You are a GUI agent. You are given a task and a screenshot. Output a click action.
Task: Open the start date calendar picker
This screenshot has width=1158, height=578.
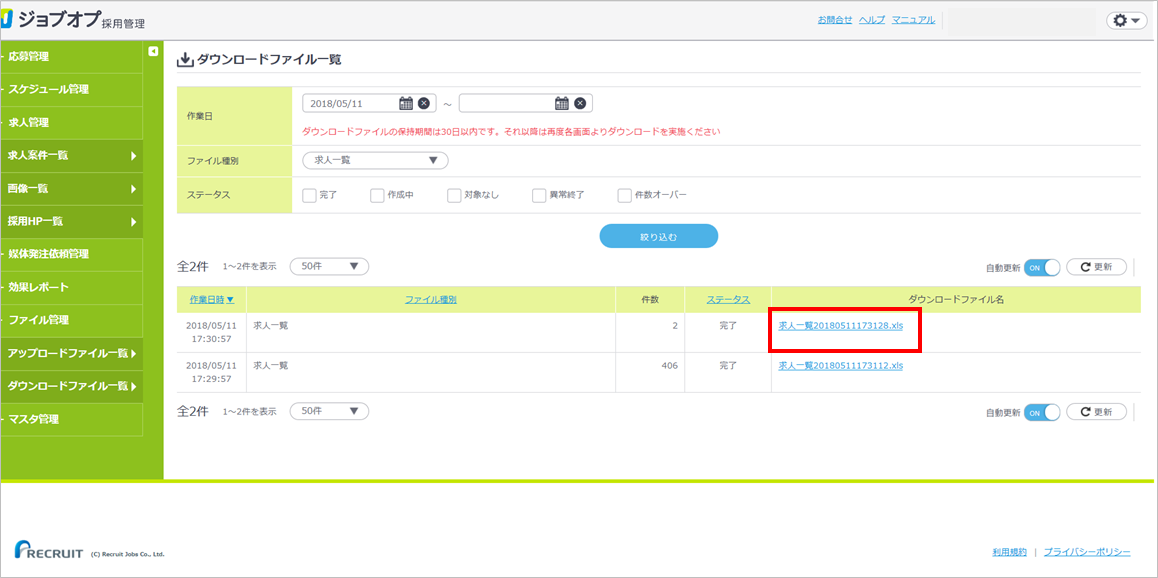(406, 103)
